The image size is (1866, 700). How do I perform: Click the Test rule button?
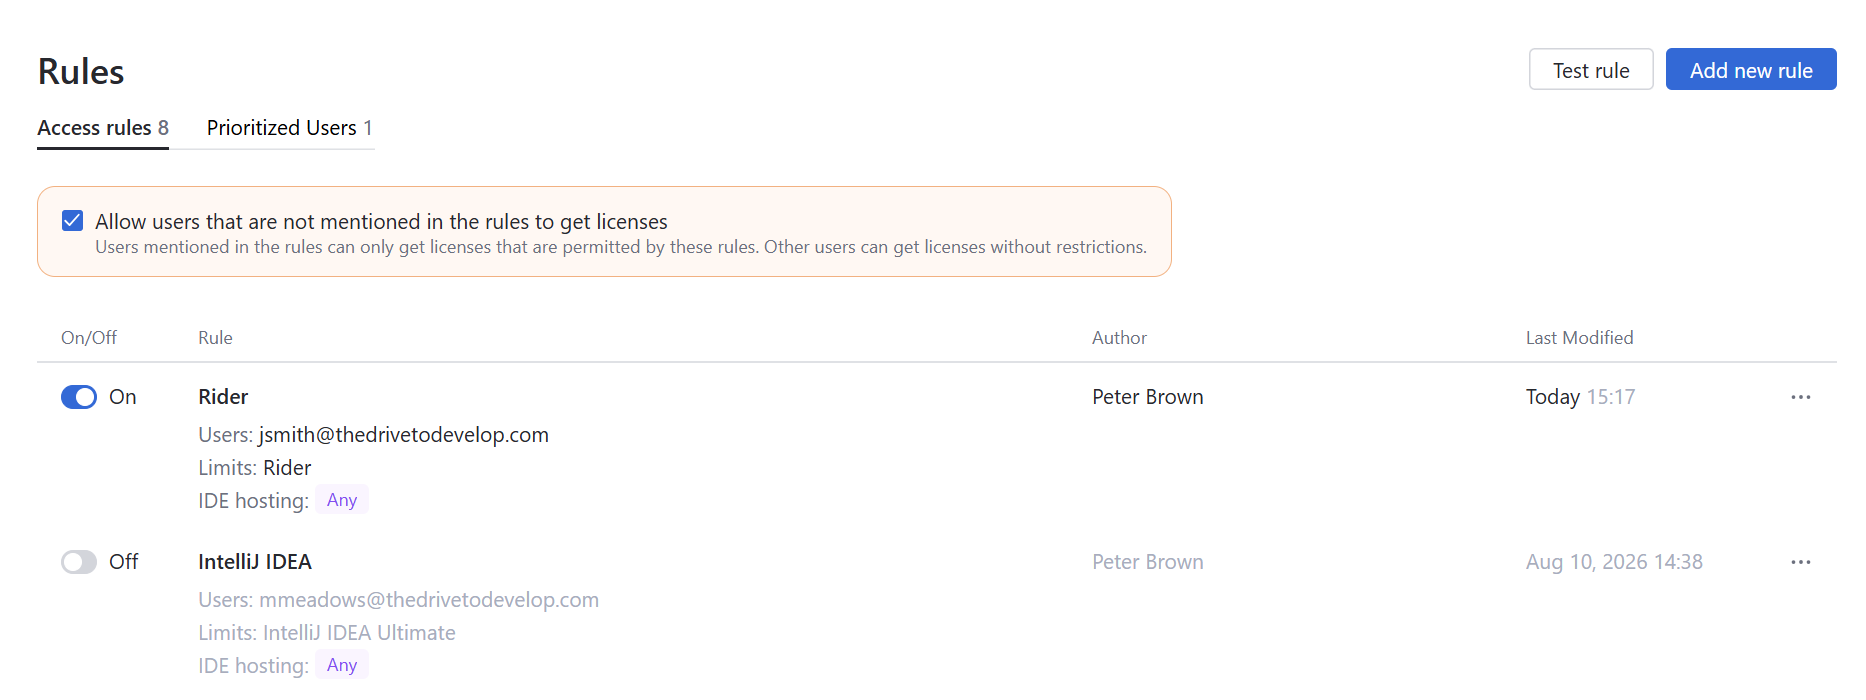[x=1591, y=70]
